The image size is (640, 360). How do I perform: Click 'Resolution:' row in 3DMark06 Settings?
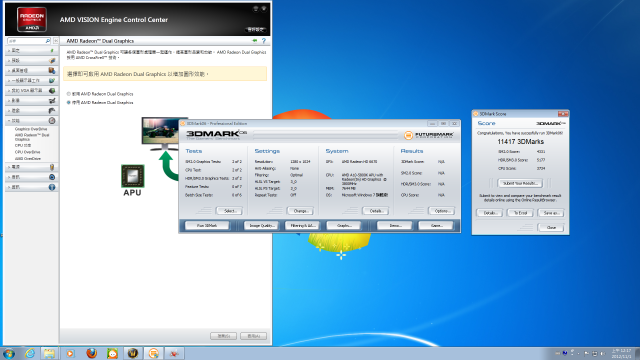pos(282,162)
